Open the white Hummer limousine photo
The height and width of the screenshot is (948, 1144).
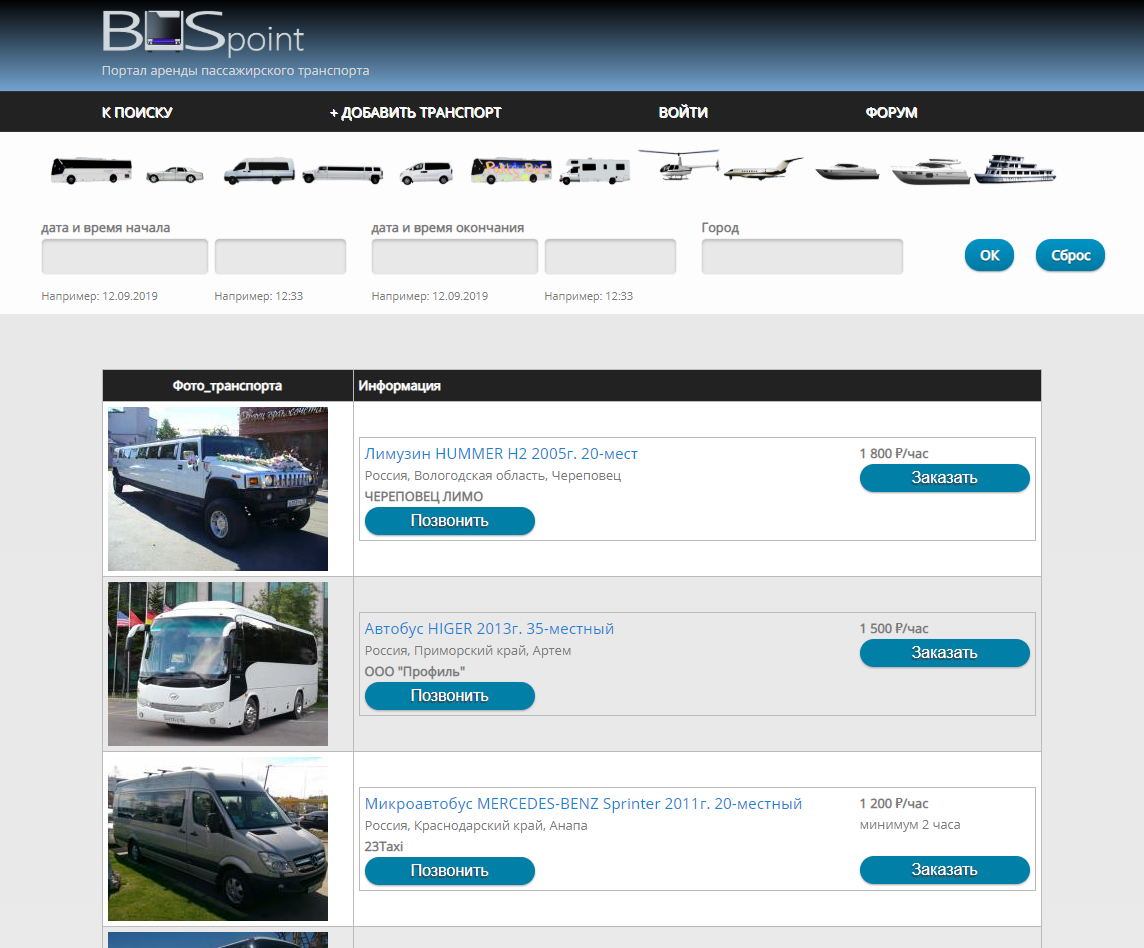coord(218,489)
